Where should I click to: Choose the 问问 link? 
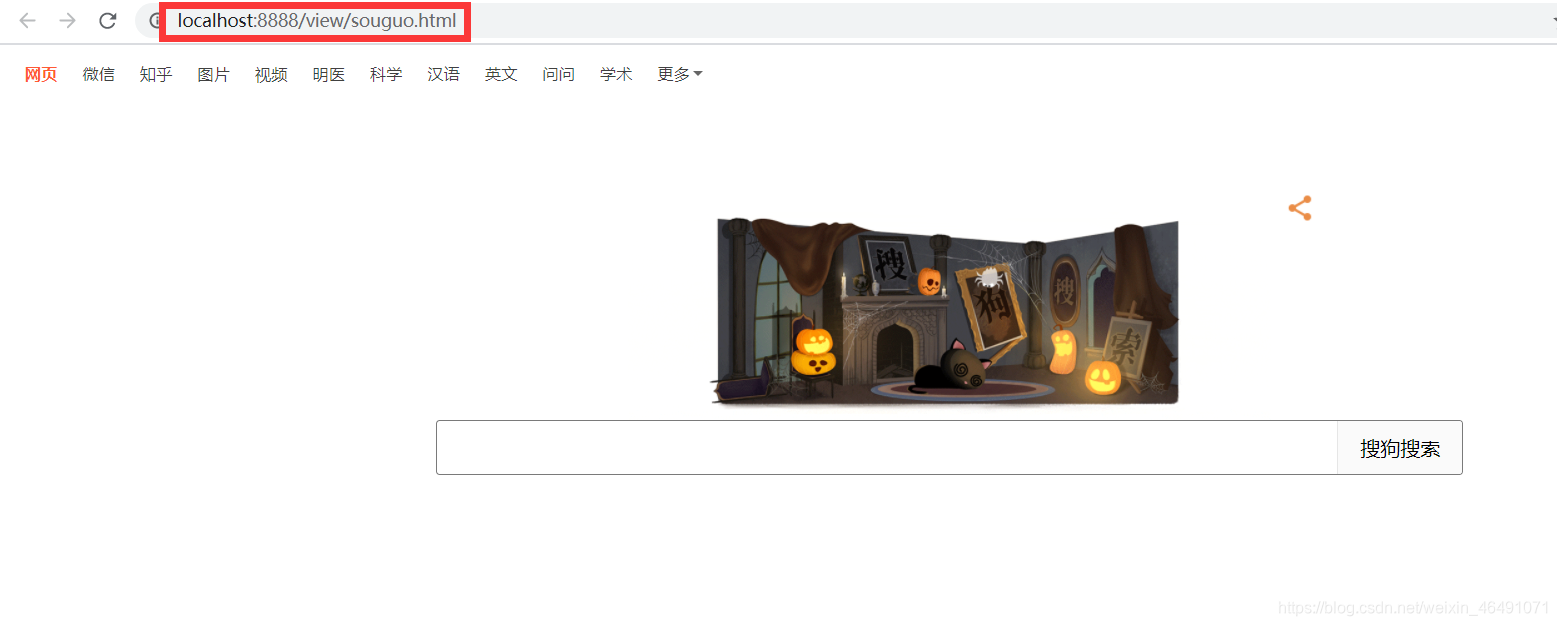pos(558,74)
